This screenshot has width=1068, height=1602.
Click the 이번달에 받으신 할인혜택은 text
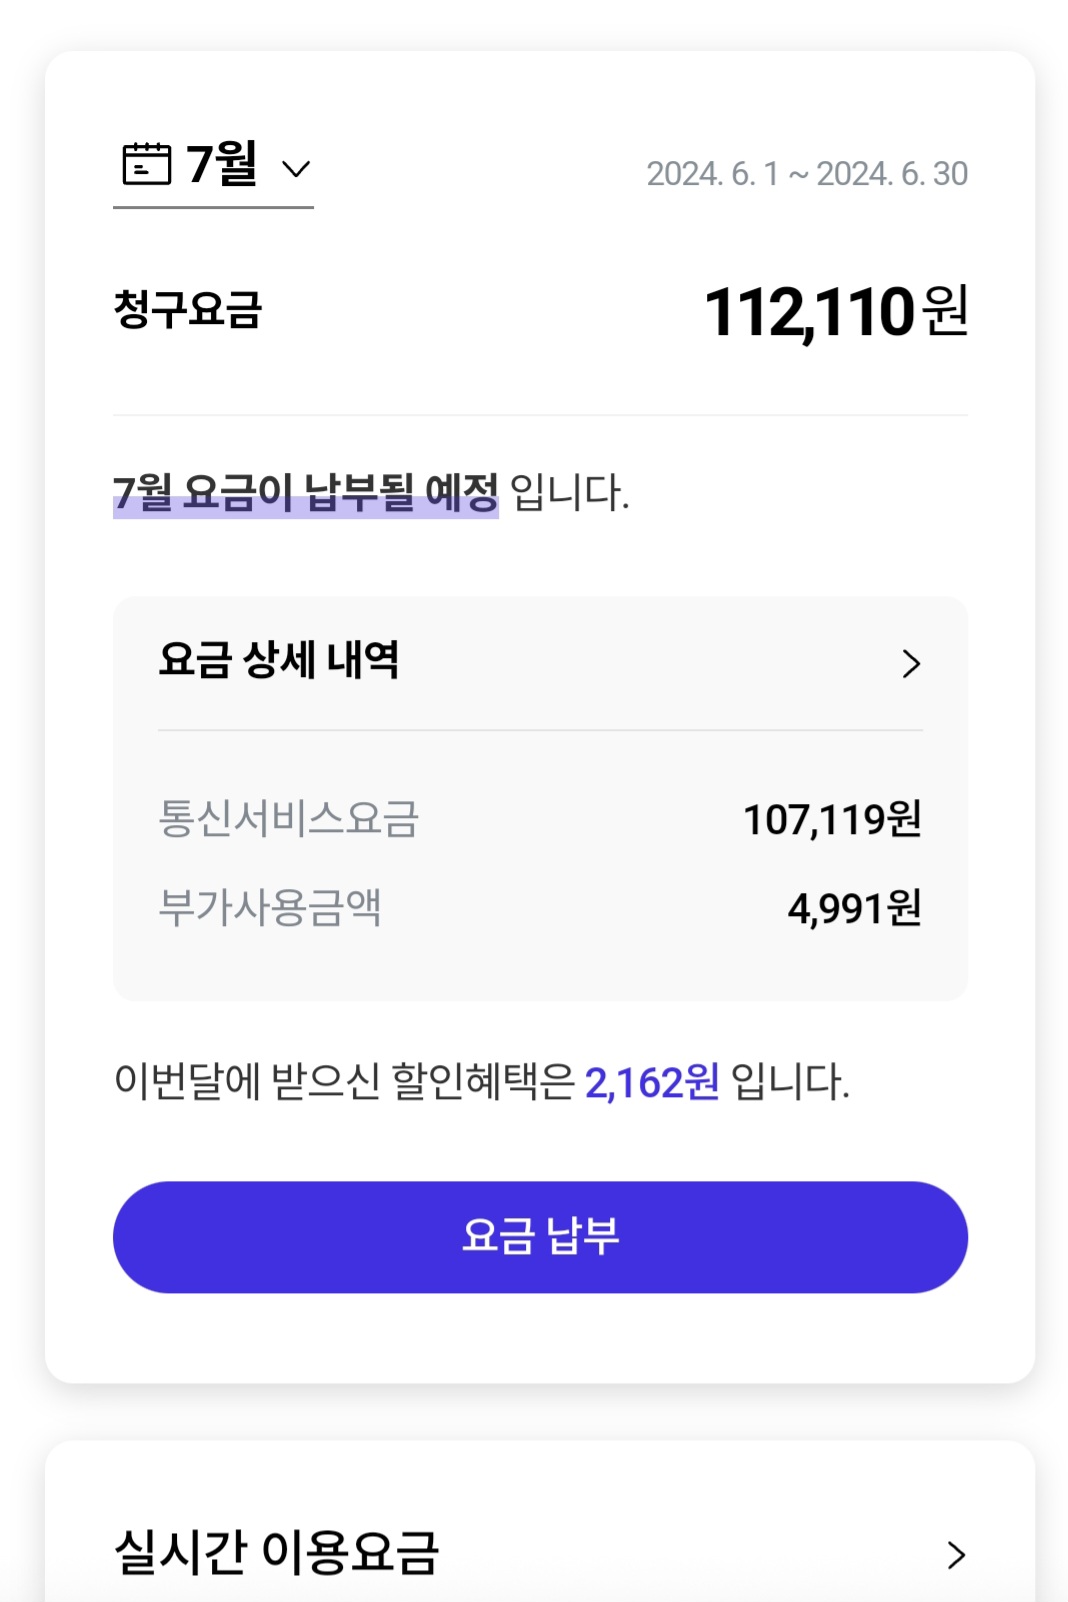(344, 1082)
